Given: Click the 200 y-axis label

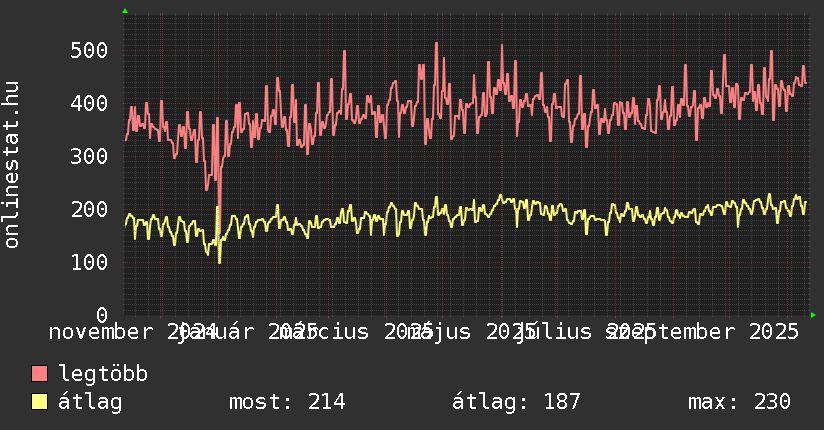Looking at the screenshot, I should [x=89, y=209].
